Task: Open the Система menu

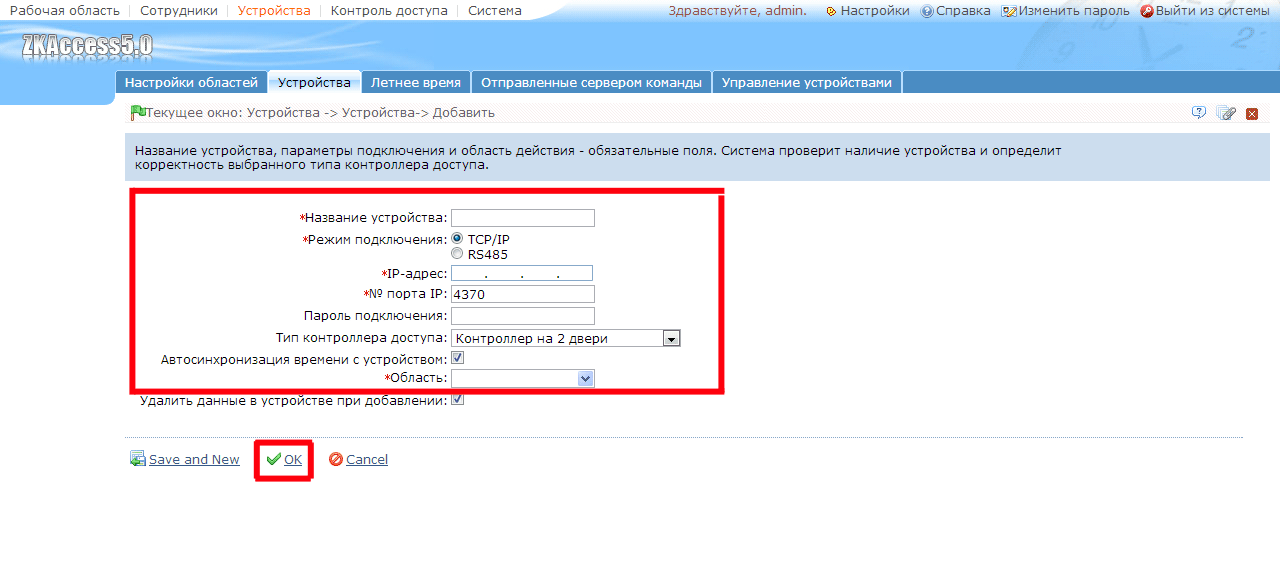Action: (495, 11)
